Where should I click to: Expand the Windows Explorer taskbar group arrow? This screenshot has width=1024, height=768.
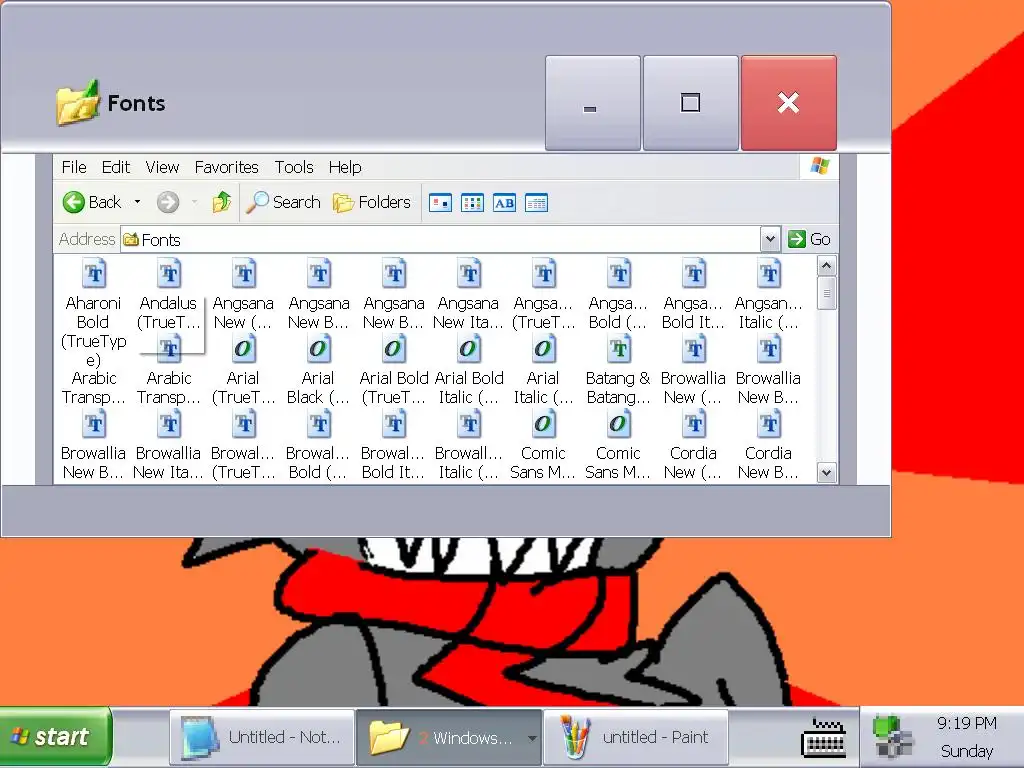click(x=533, y=738)
